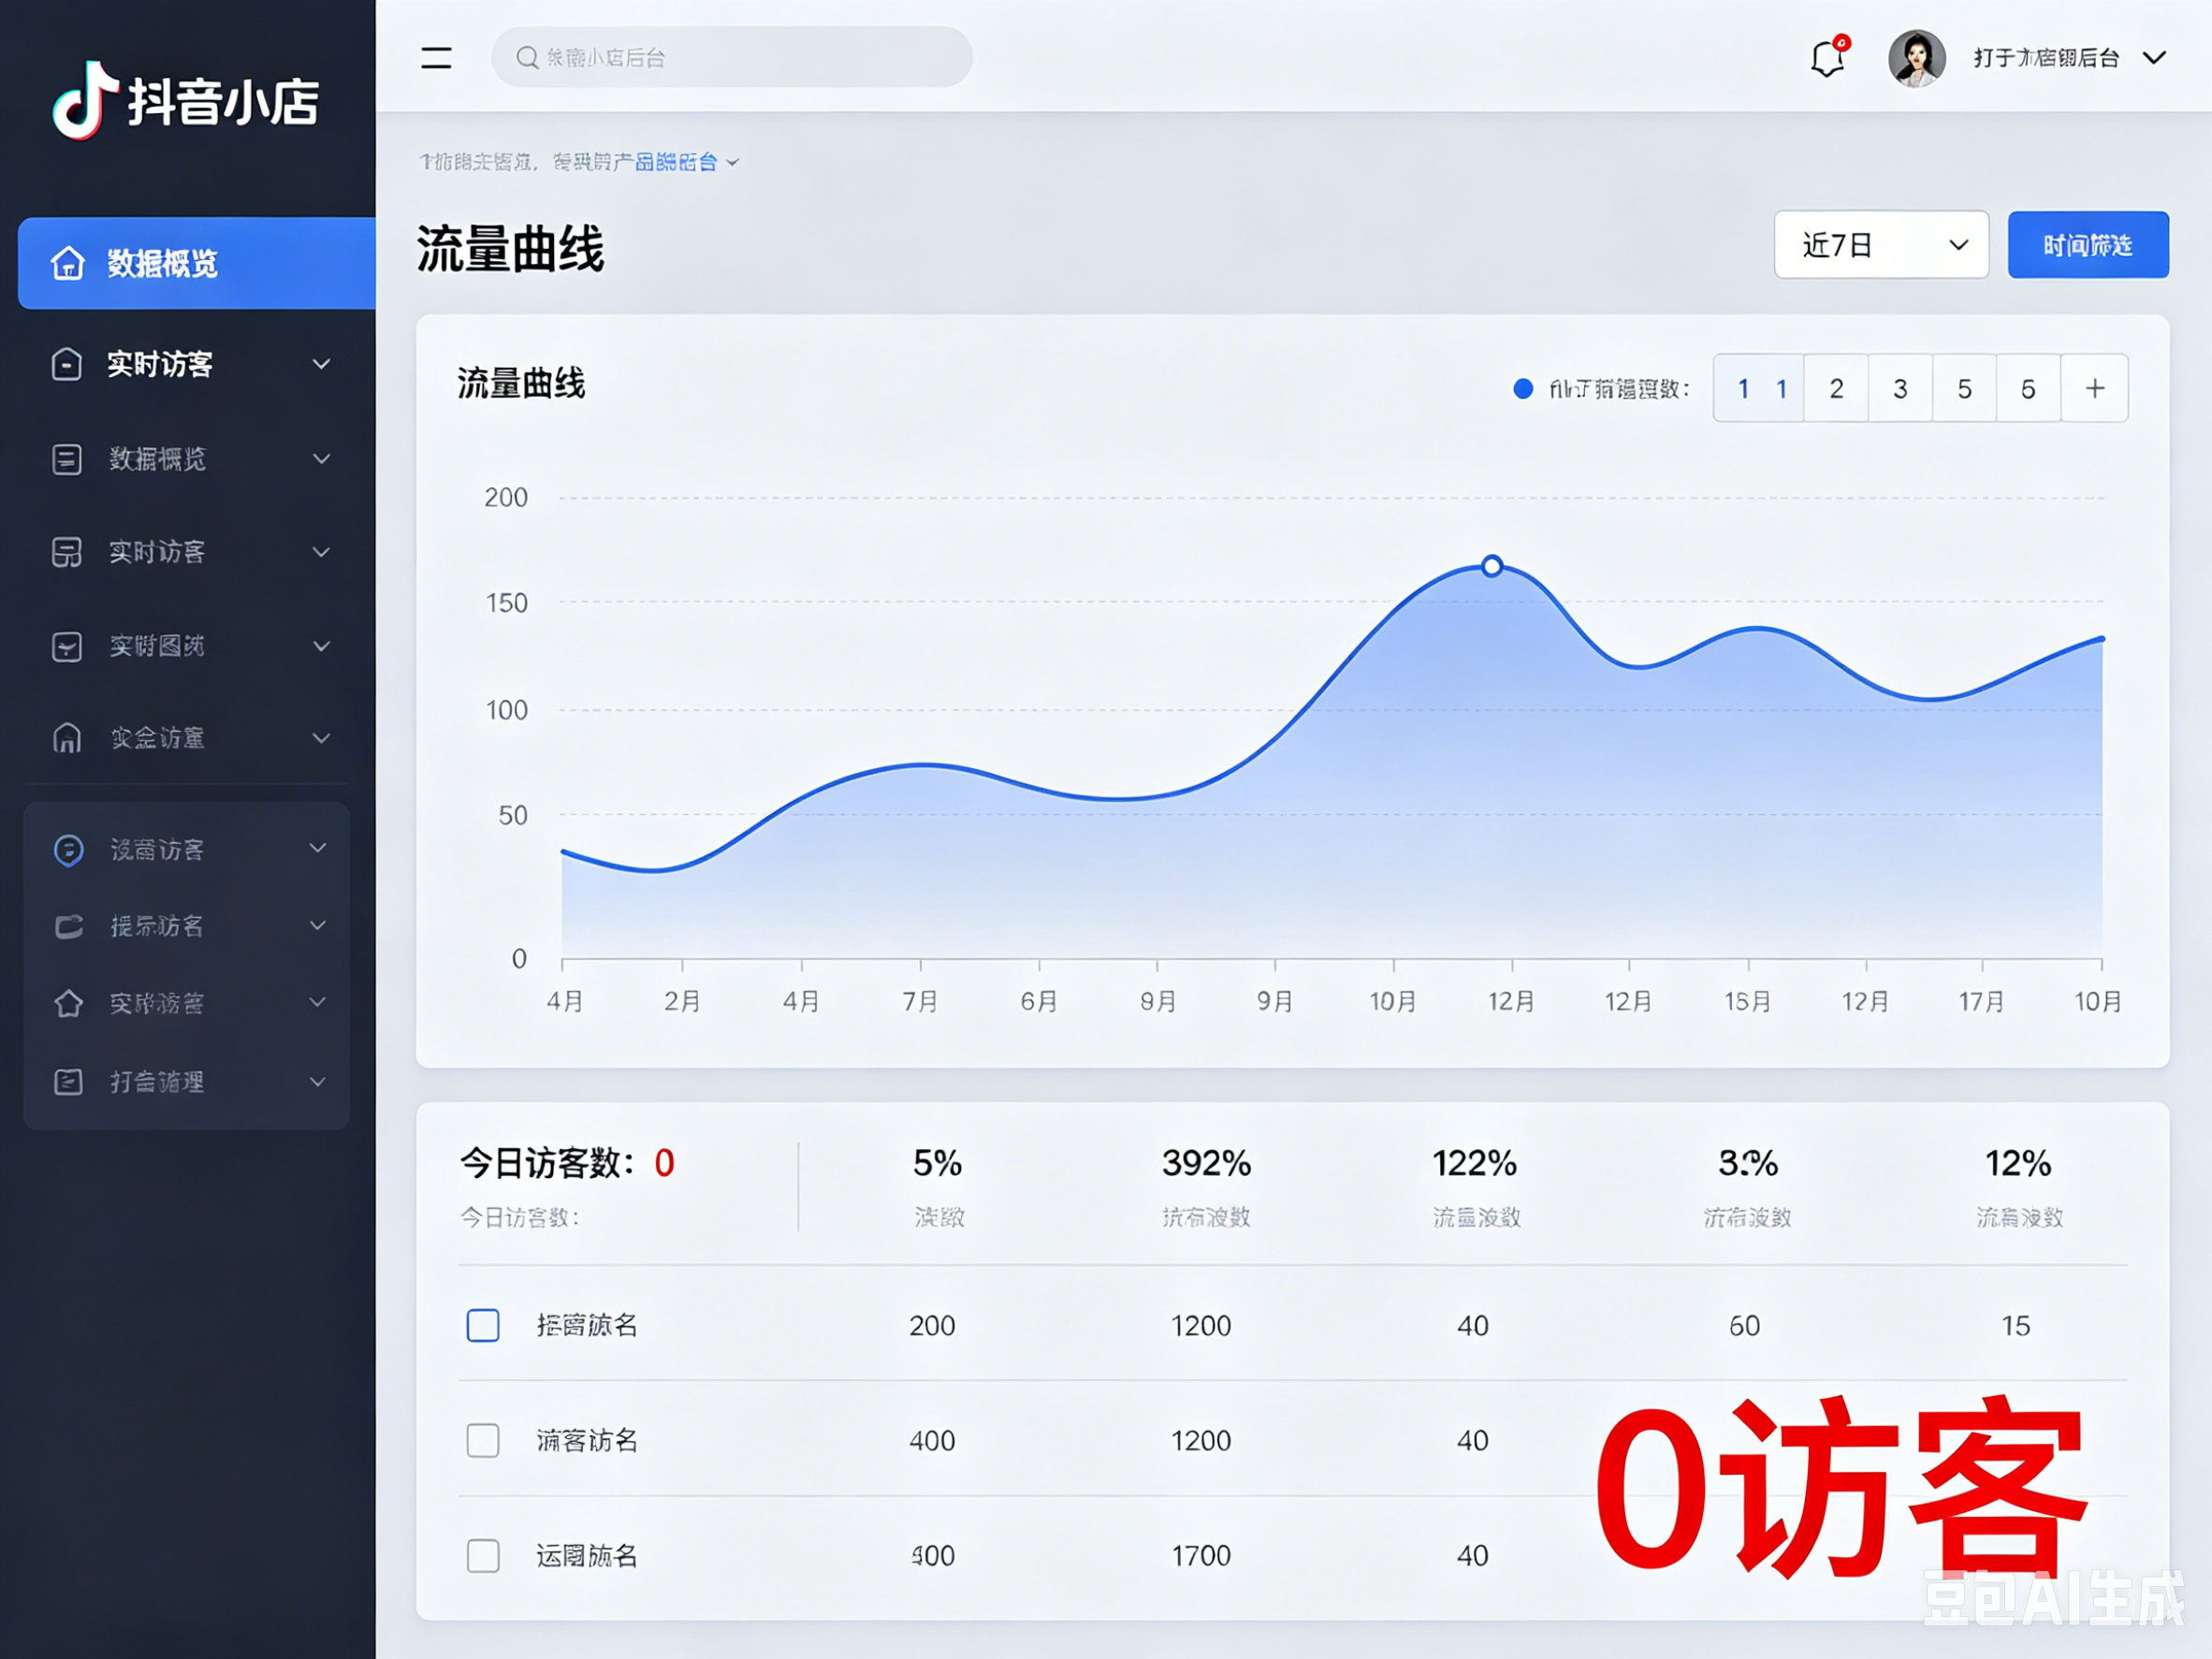Click the arch icon in sidebar
The image size is (2212, 1659).
67,738
